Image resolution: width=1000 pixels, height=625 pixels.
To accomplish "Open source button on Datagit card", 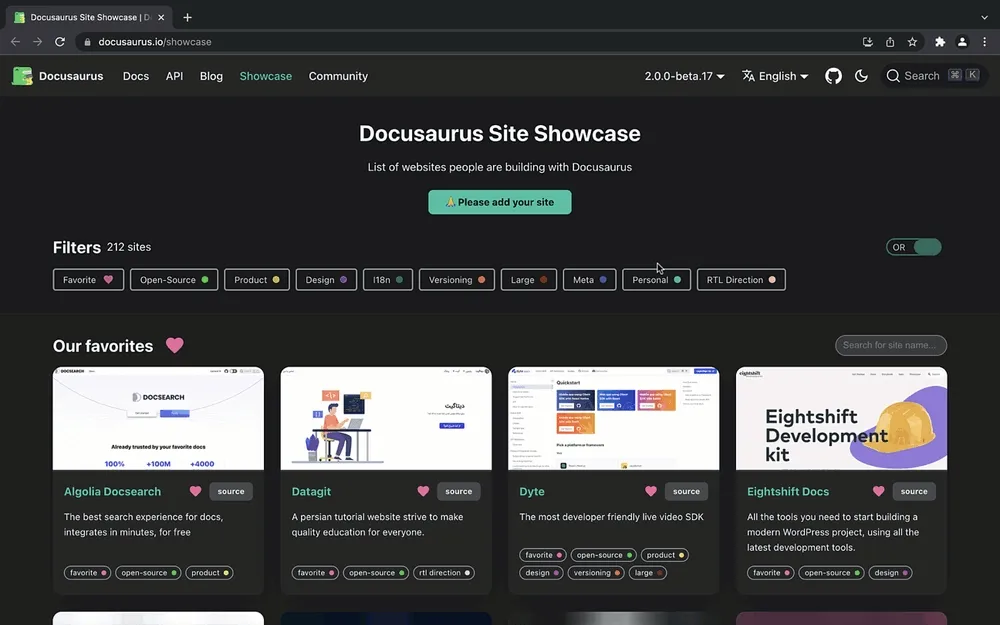I will tap(459, 491).
